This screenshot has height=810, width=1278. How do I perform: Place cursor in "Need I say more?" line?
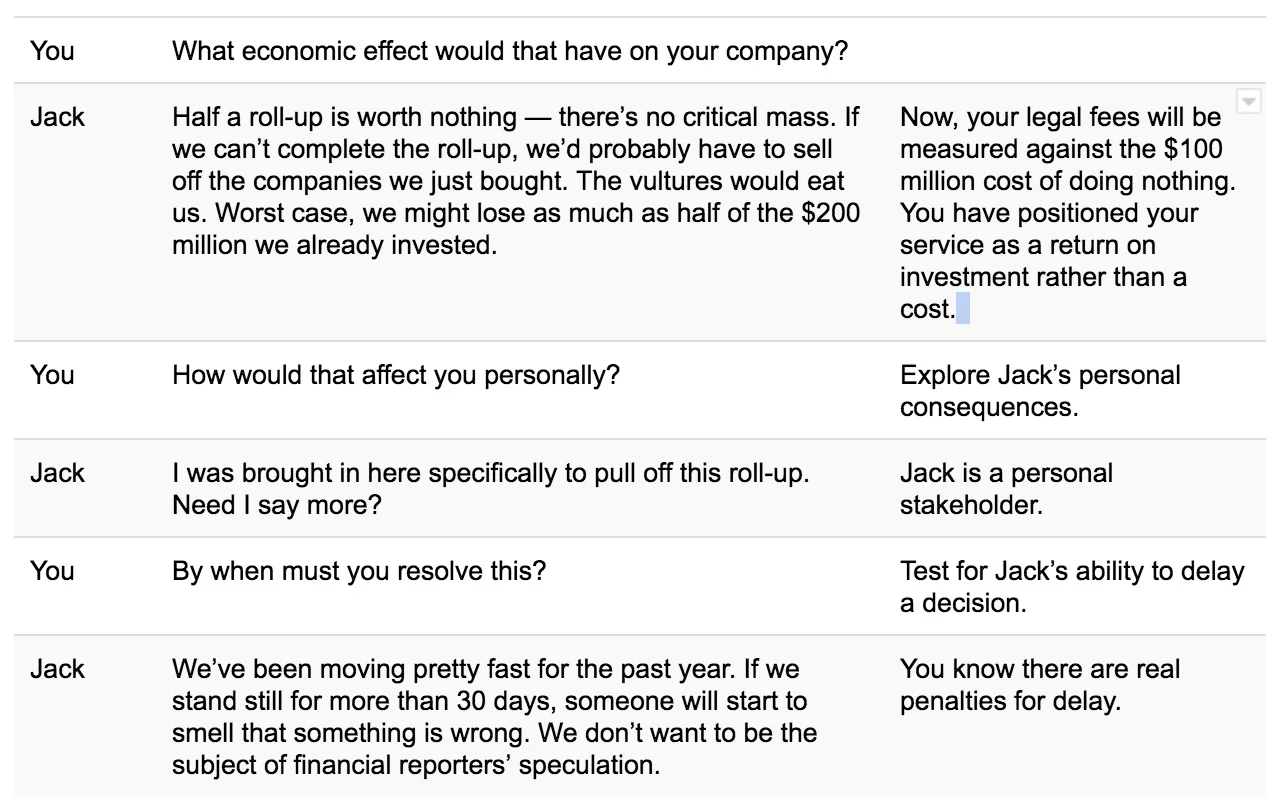click(x=277, y=505)
